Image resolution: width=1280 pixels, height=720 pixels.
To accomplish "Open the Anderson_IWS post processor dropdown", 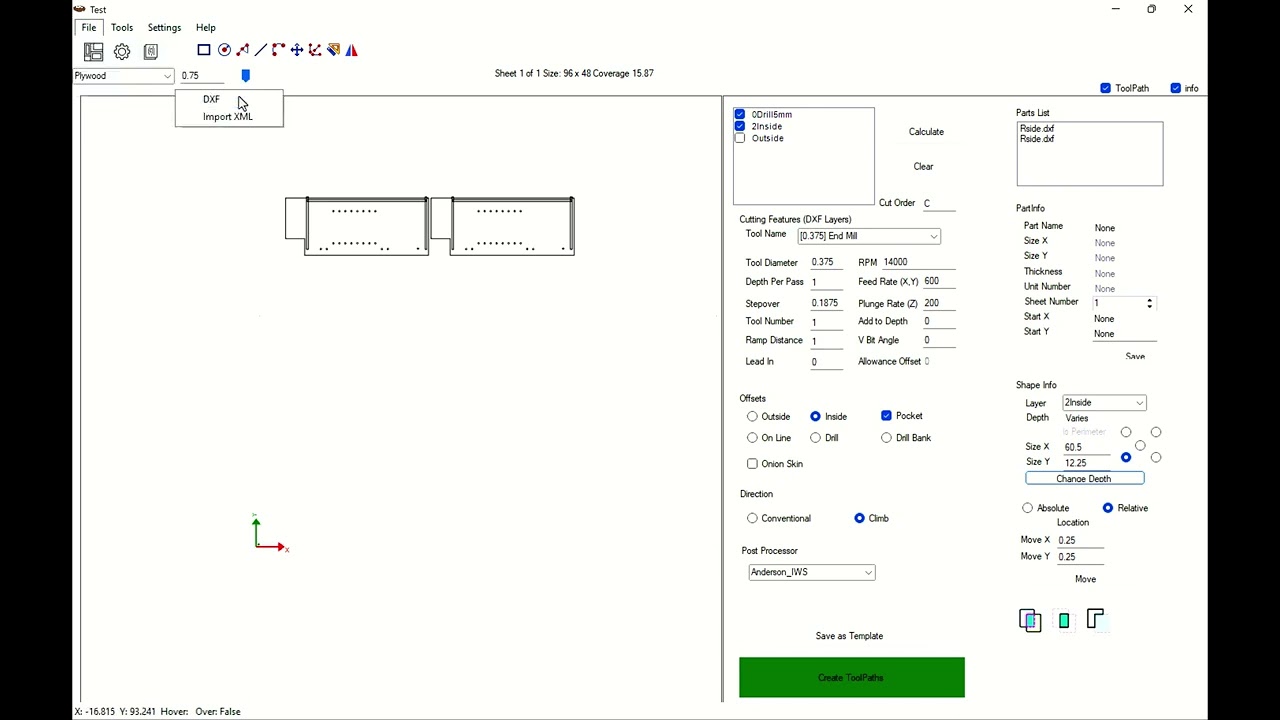I will 812,572.
